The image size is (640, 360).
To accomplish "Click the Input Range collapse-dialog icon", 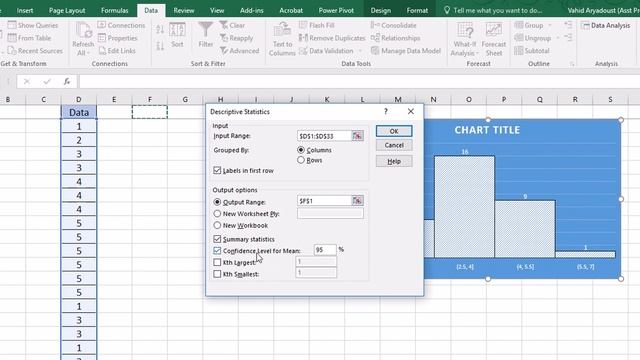I will (x=358, y=136).
